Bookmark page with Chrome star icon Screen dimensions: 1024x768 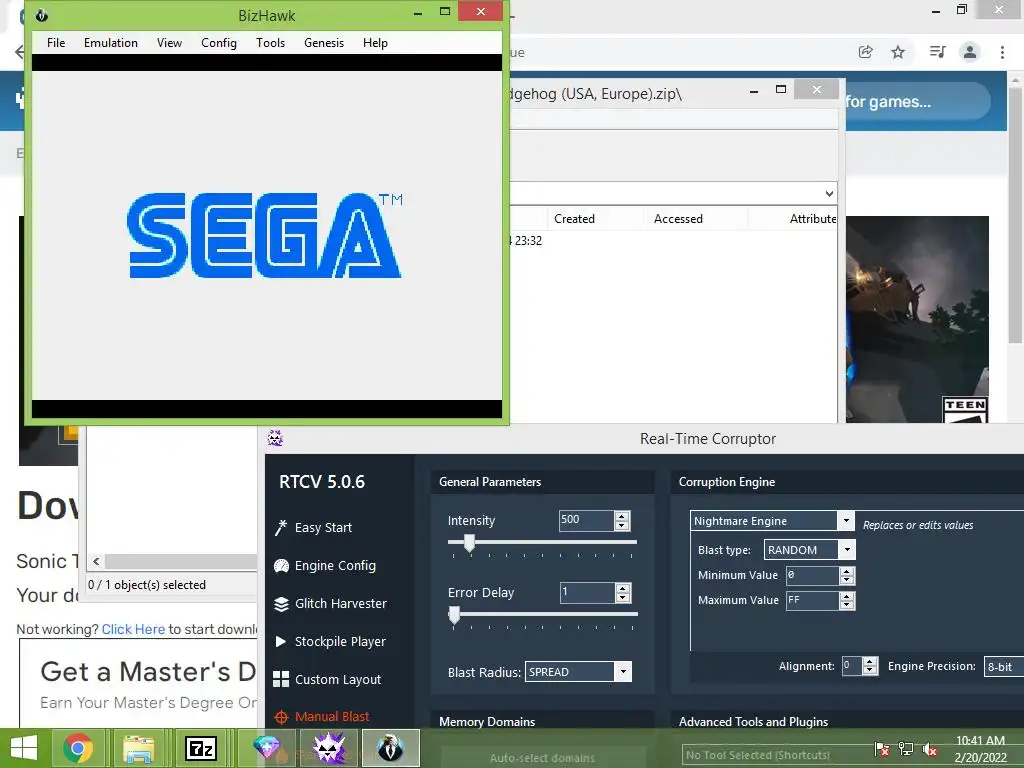[x=898, y=52]
